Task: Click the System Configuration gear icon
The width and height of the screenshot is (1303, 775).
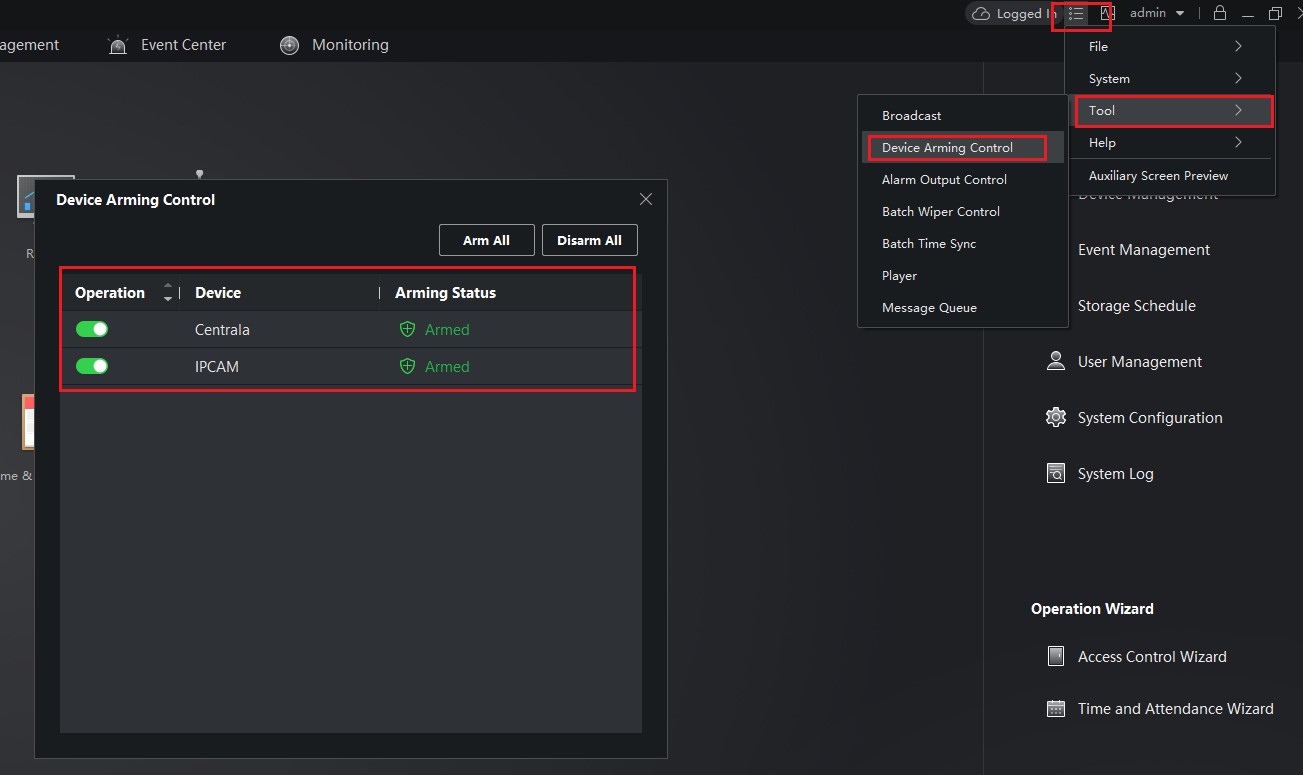Action: pyautogui.click(x=1055, y=417)
